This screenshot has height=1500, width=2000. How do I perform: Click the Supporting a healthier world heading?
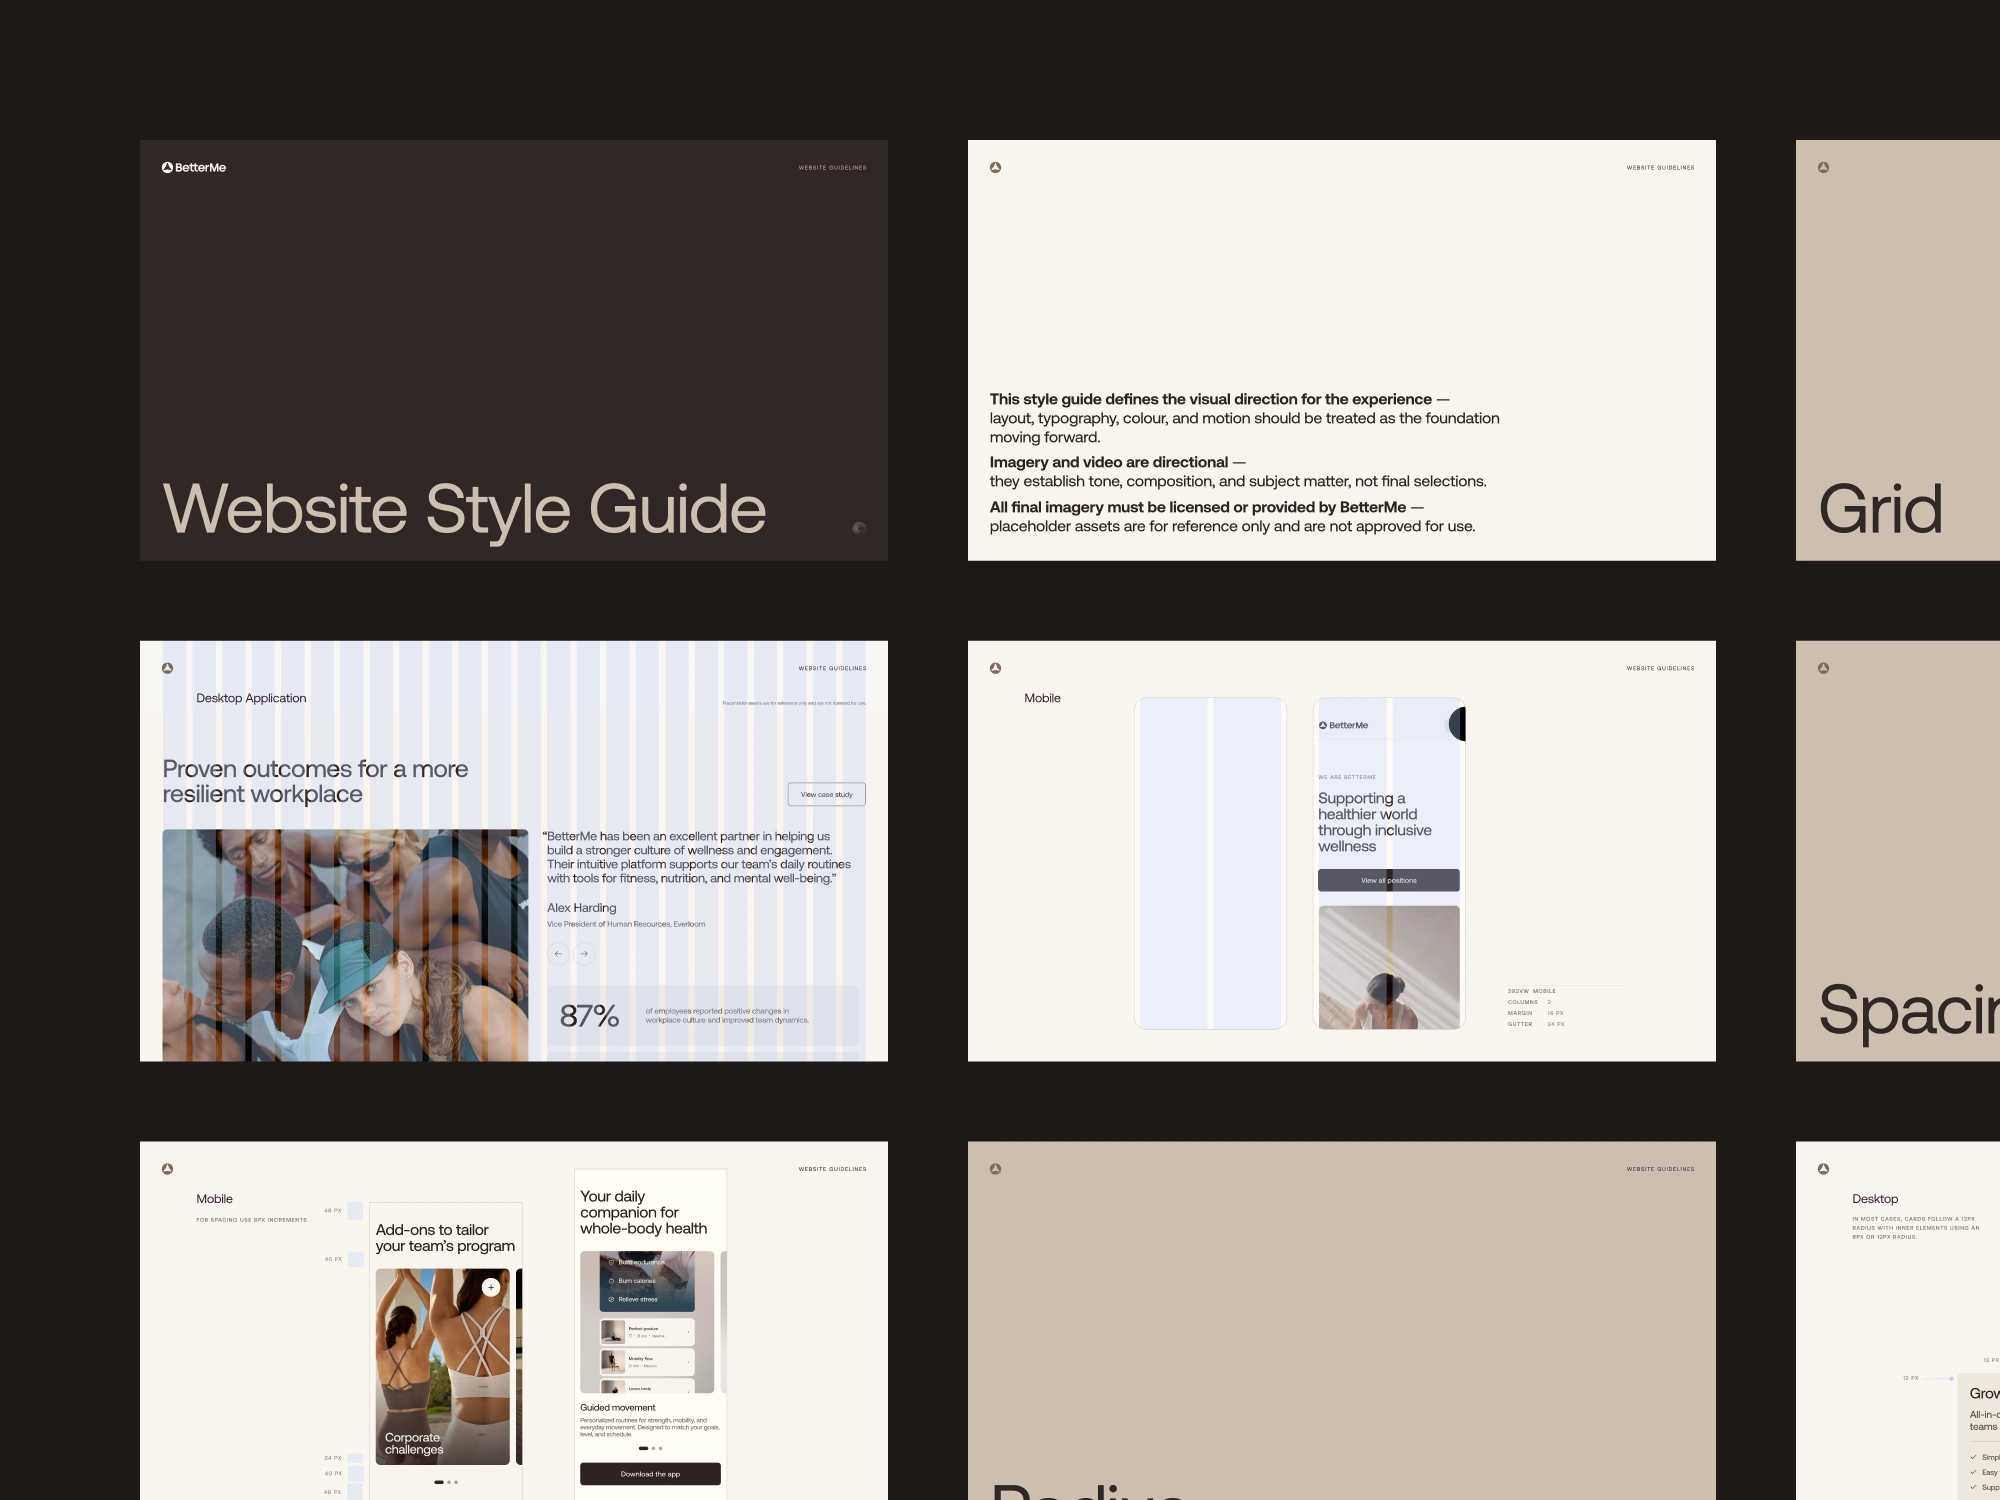point(1374,822)
